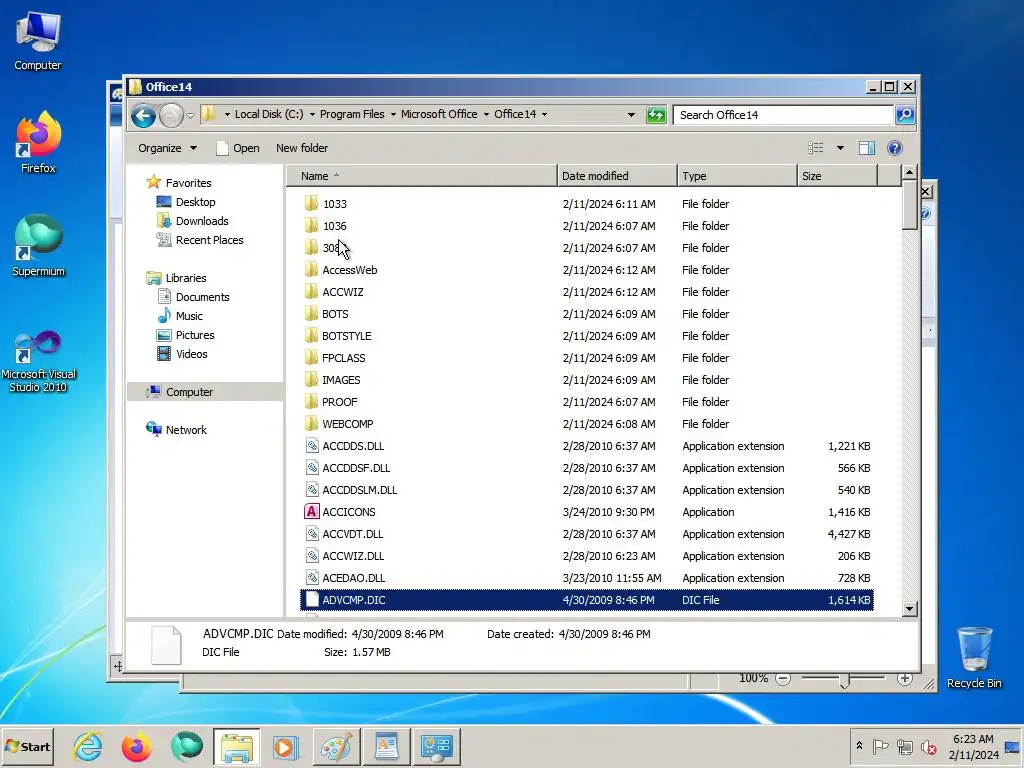Expand the Program Files breadcrumb arrow

click(x=393, y=114)
